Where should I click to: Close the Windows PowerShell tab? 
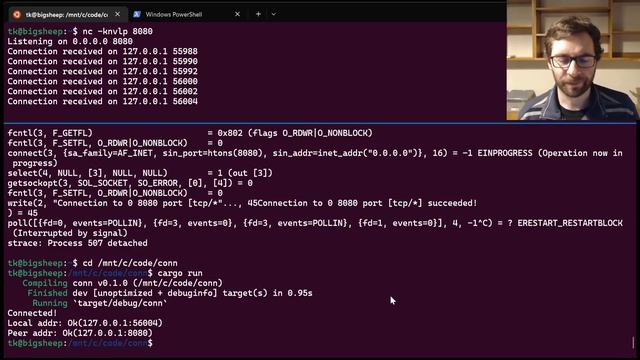(237, 14)
